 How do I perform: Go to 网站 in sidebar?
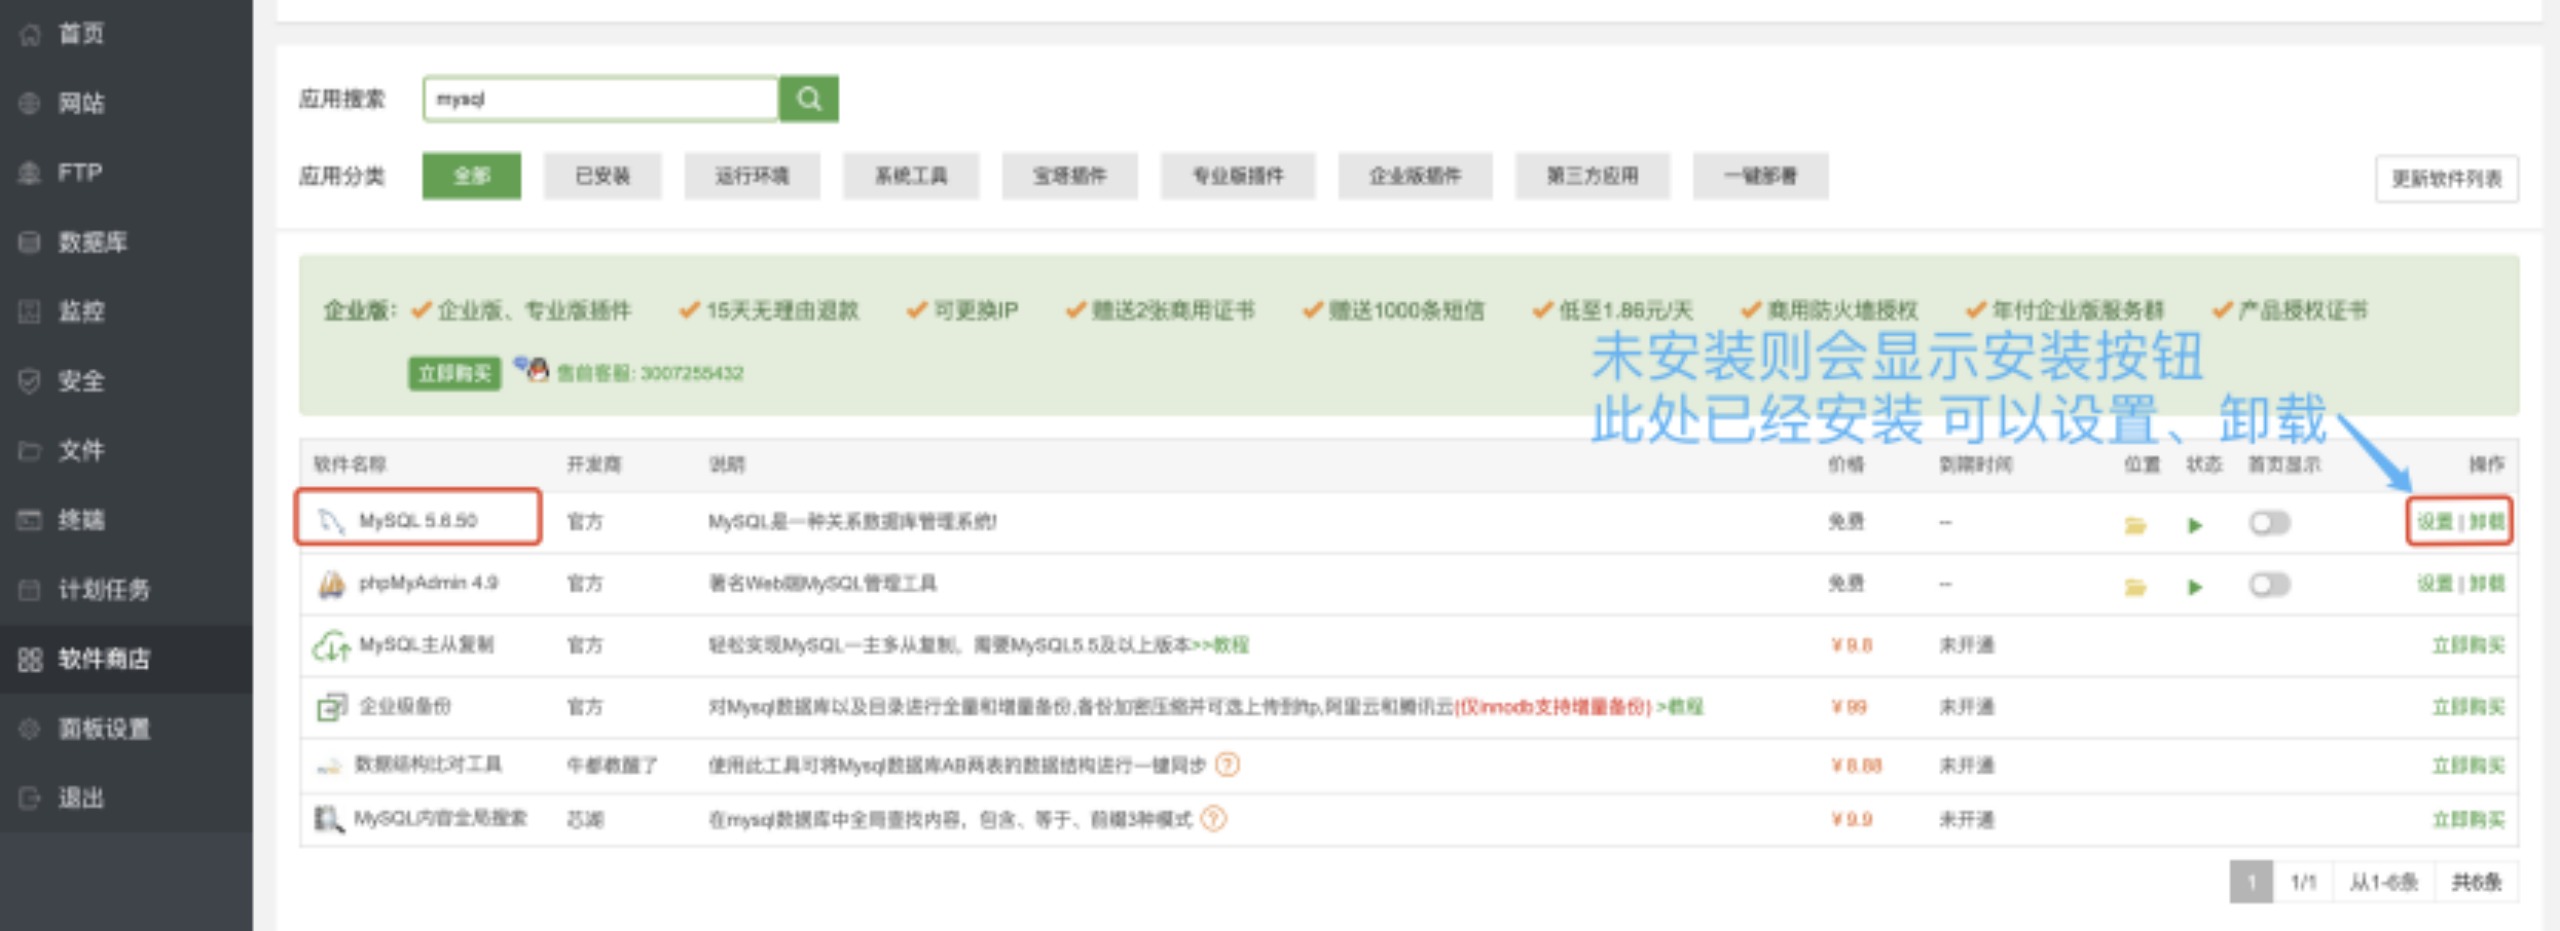pyautogui.click(x=81, y=103)
